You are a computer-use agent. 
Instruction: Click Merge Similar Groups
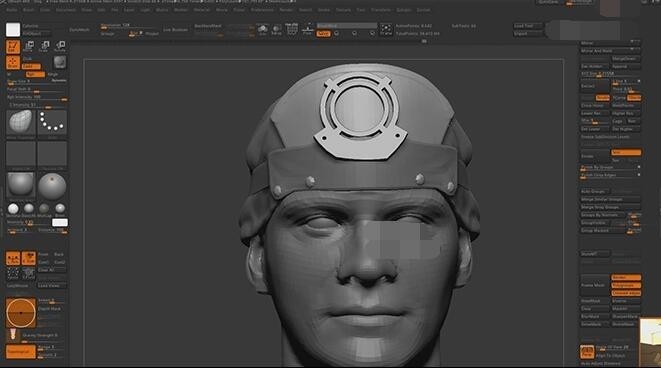(610, 199)
